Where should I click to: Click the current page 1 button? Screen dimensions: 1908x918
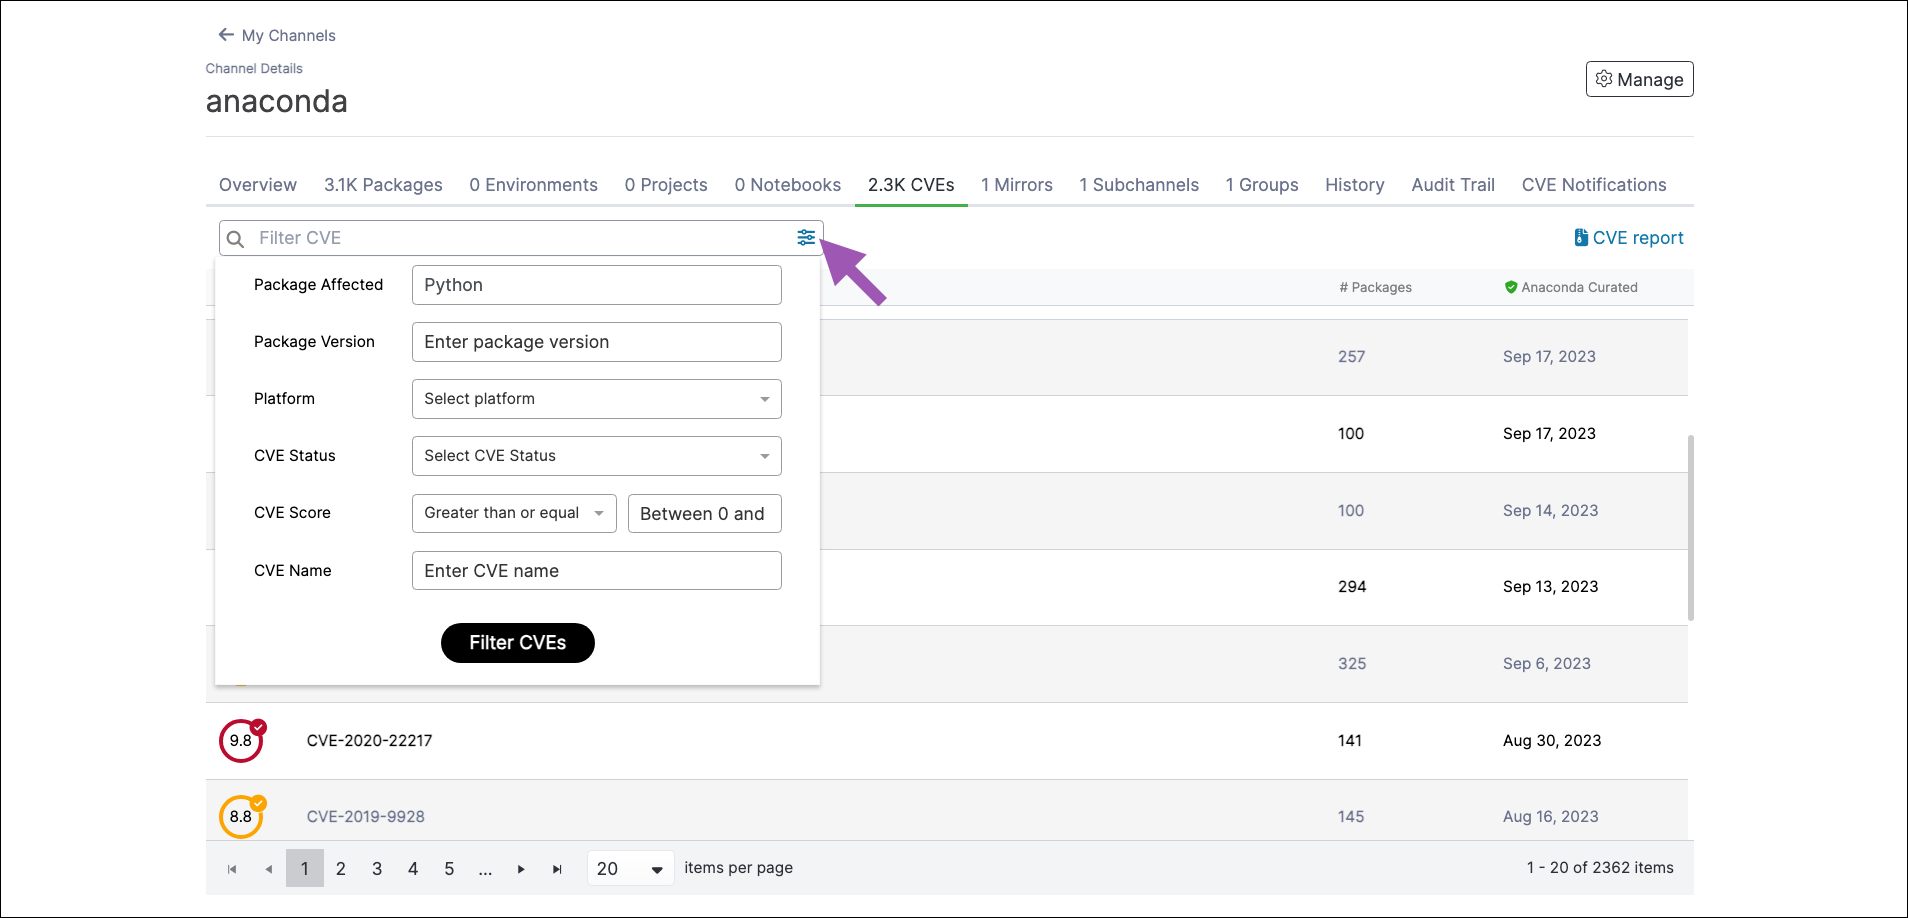(305, 869)
